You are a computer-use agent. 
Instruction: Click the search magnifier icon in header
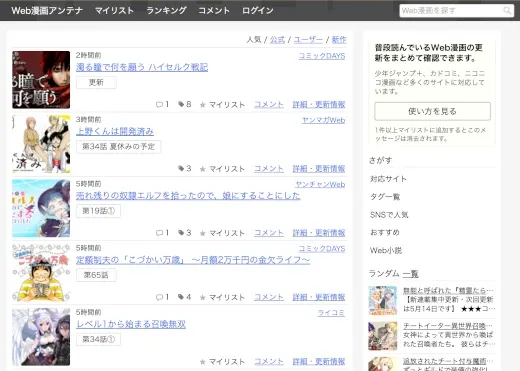[507, 11]
